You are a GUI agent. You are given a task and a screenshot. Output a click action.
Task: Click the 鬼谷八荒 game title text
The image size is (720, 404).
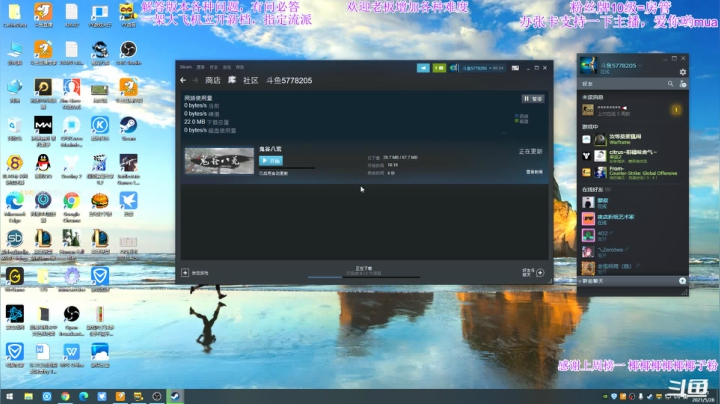click(270, 149)
